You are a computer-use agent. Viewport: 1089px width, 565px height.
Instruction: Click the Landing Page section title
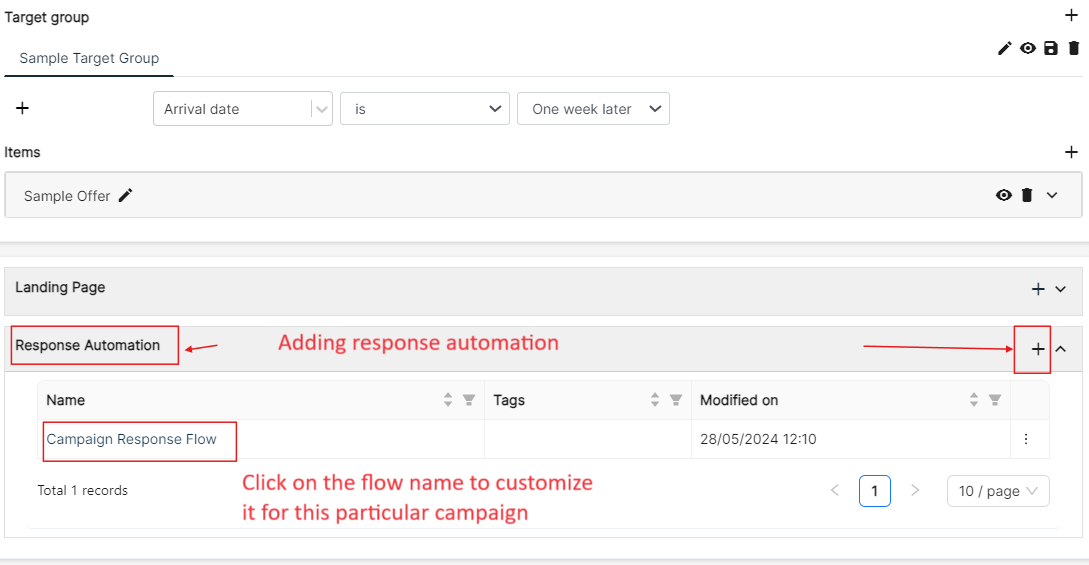point(60,287)
